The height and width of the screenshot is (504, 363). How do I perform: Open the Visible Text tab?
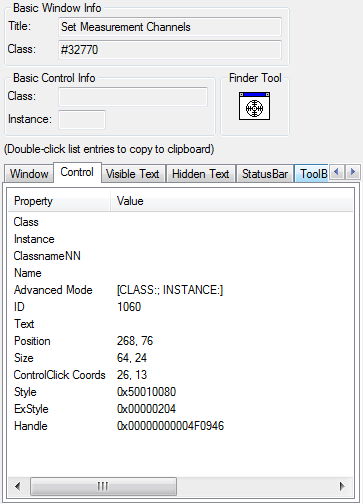click(133, 174)
